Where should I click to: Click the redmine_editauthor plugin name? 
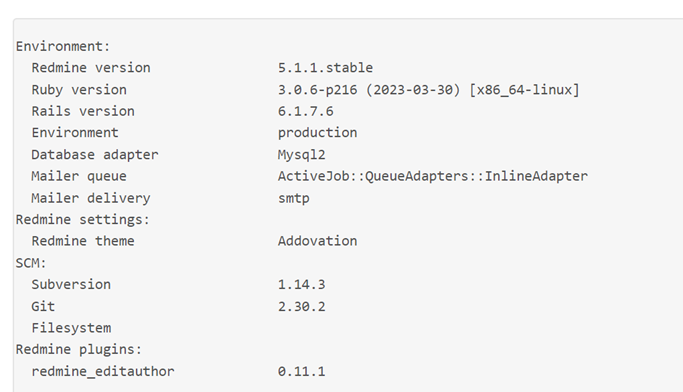click(103, 372)
